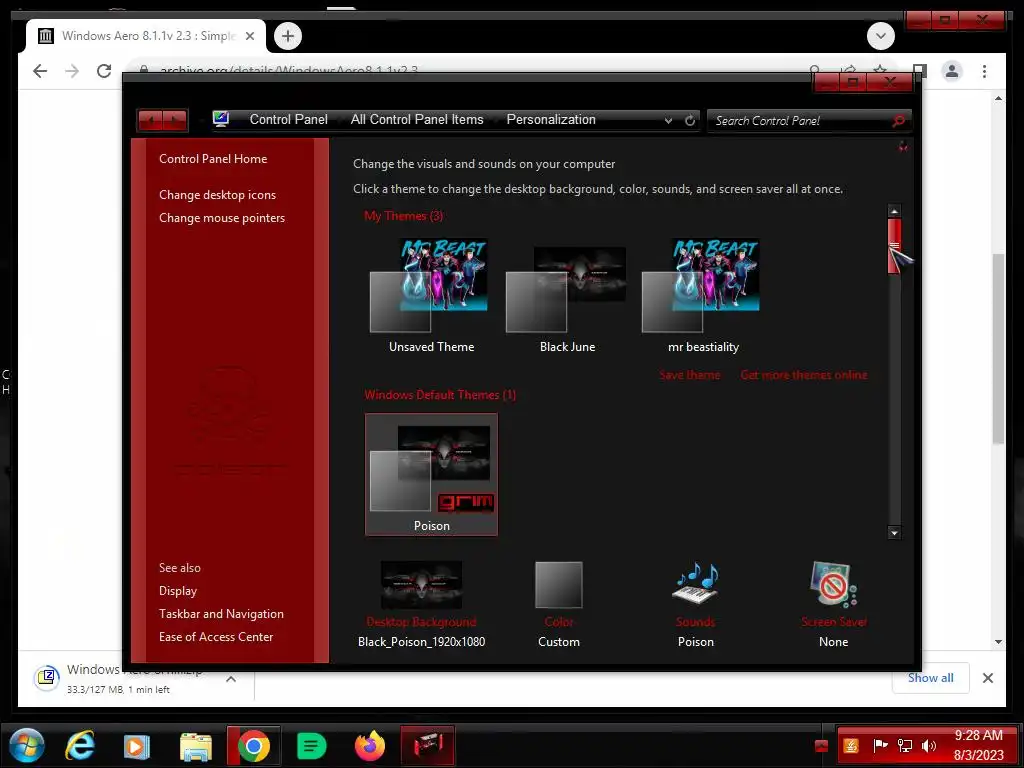The width and height of the screenshot is (1024, 768).
Task: Refresh the Personalization address bar
Action: 690,120
